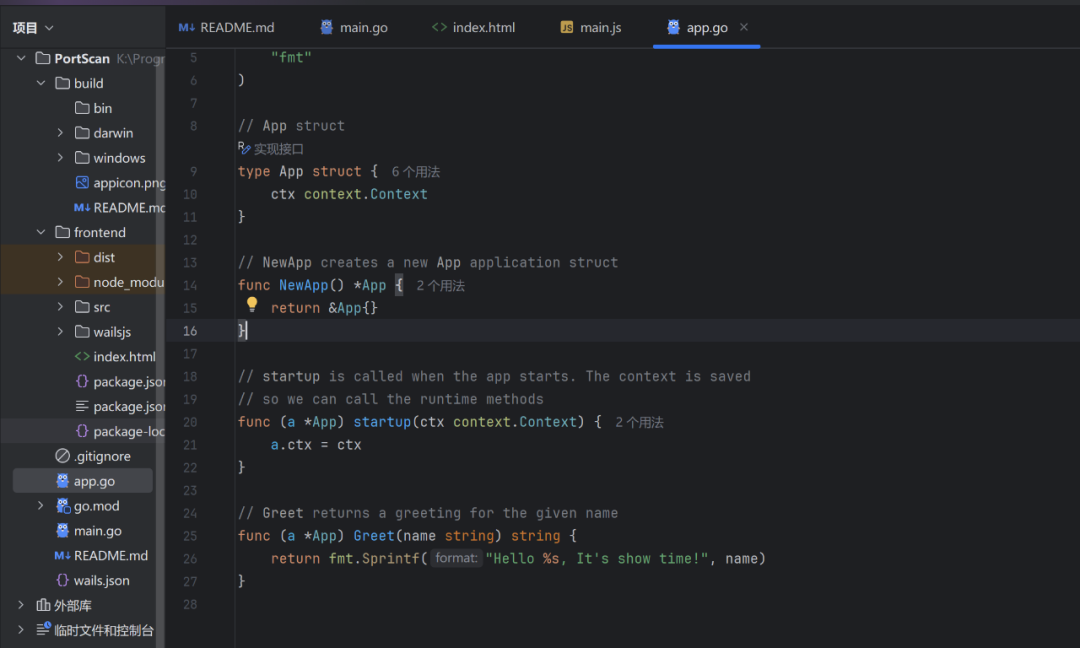Click the format: parameter hint
This screenshot has width=1080, height=648.
(456, 558)
